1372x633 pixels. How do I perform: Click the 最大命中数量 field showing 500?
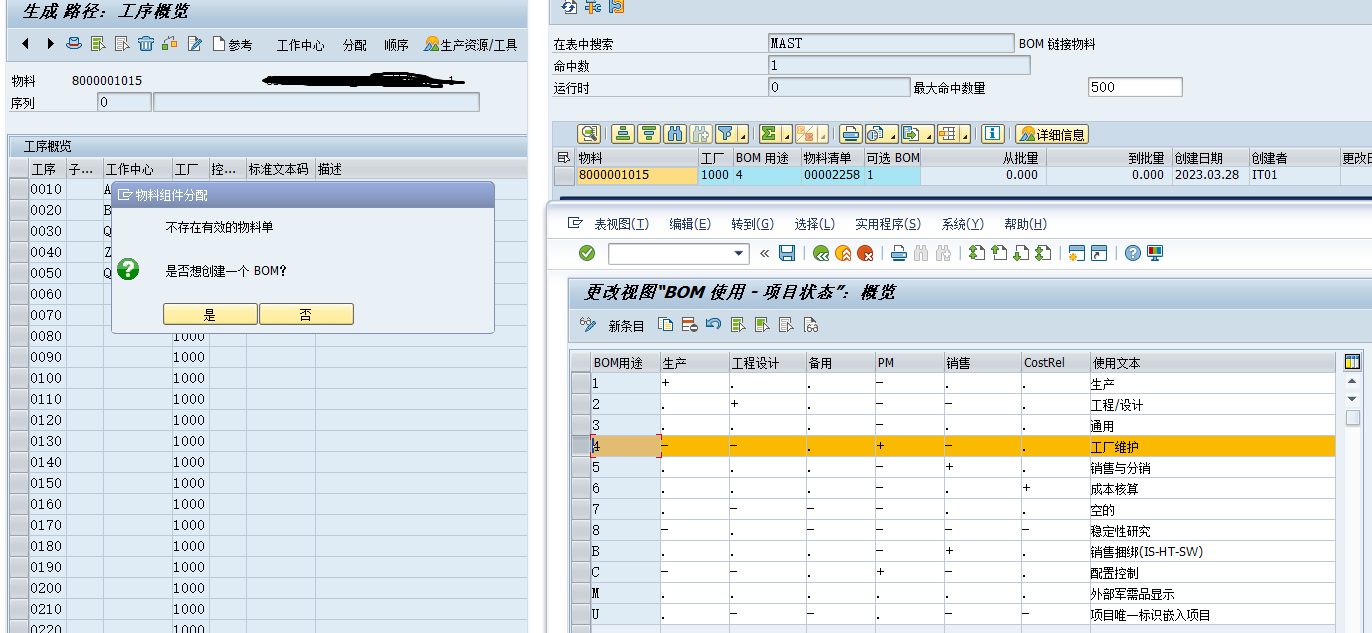[x=1135, y=87]
